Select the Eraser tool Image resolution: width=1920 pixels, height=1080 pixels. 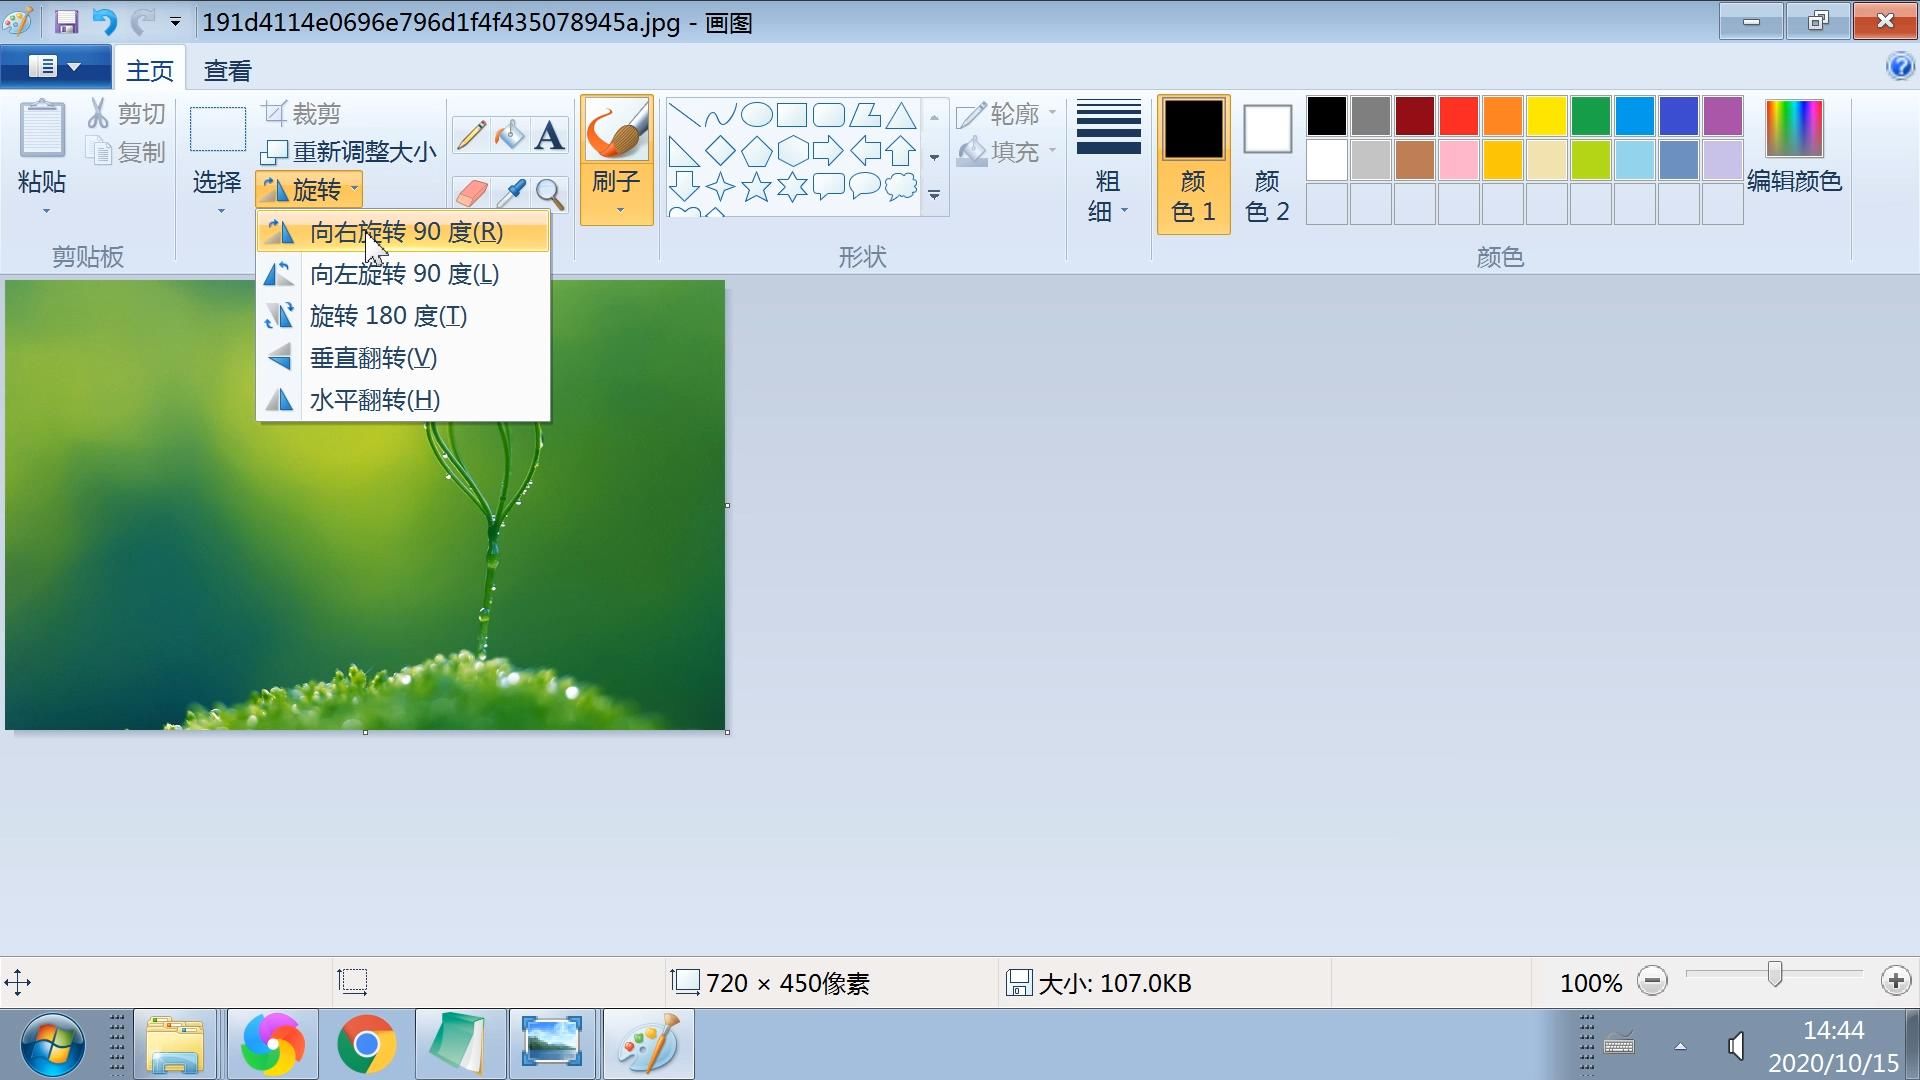(470, 192)
